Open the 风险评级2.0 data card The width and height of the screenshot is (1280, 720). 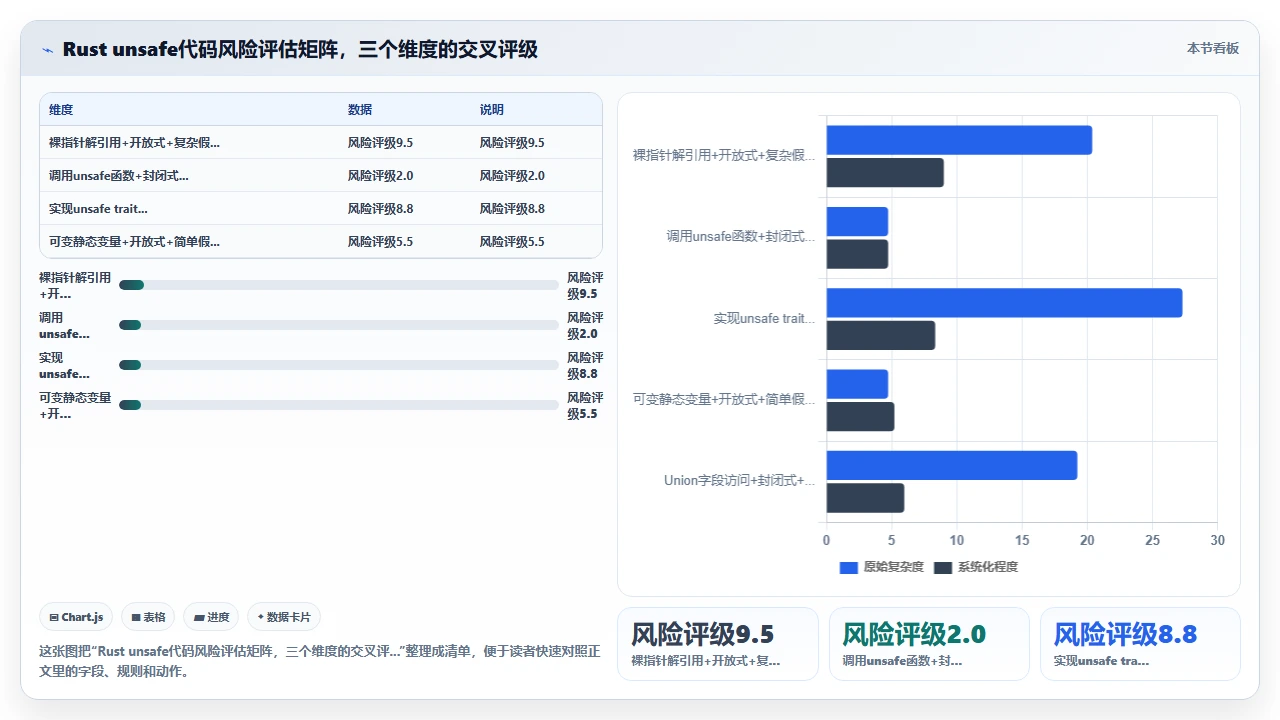[x=929, y=644]
